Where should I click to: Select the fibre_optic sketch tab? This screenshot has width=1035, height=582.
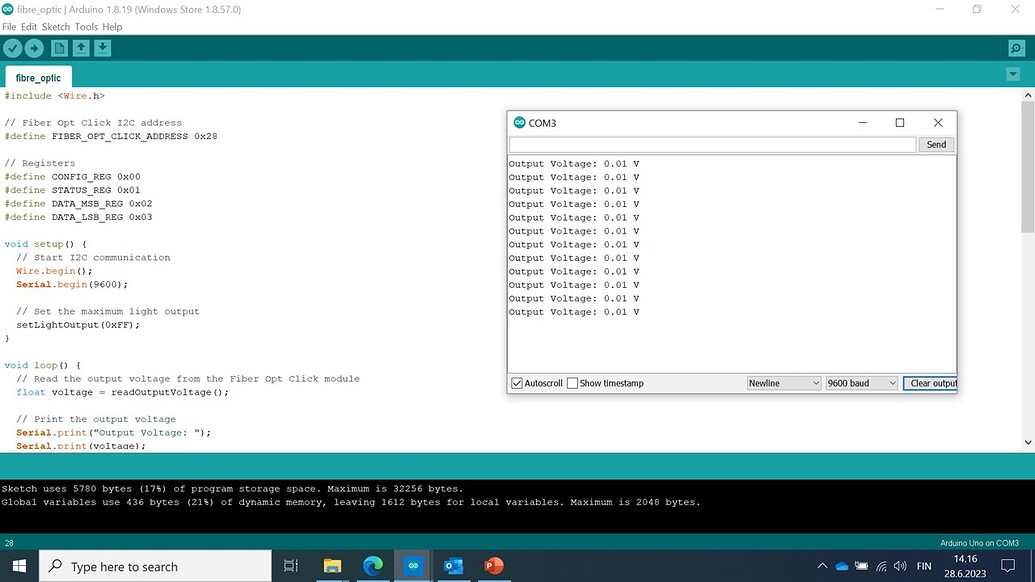click(x=38, y=77)
